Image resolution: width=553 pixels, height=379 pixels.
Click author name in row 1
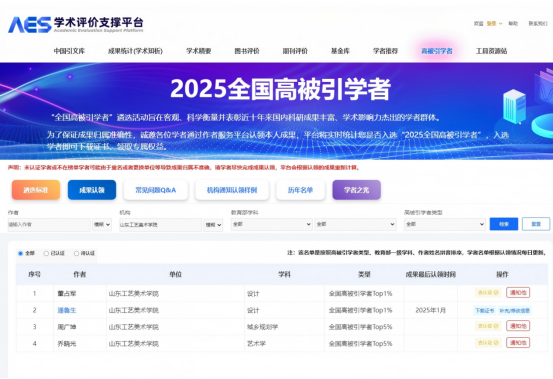(x=67, y=293)
